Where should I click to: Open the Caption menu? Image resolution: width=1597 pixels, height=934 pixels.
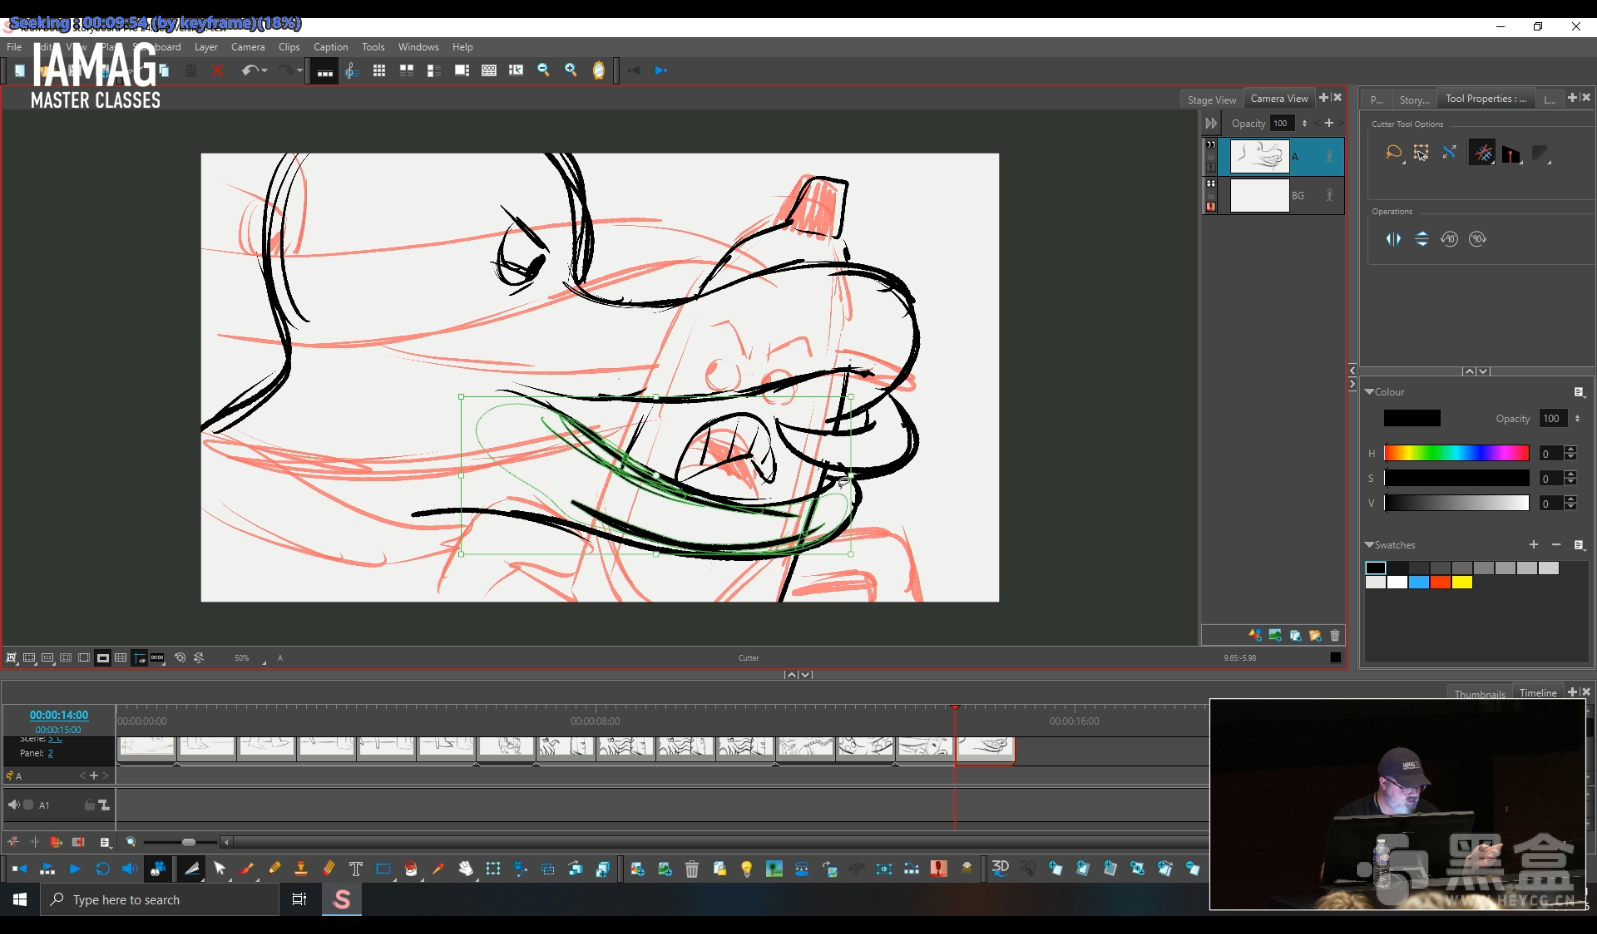pos(330,47)
